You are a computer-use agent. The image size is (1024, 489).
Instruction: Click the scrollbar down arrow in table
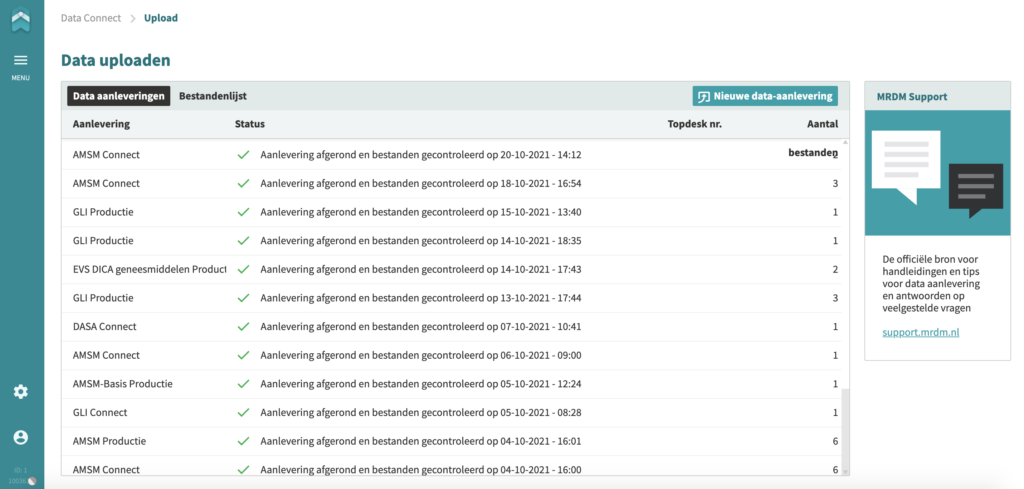click(846, 471)
